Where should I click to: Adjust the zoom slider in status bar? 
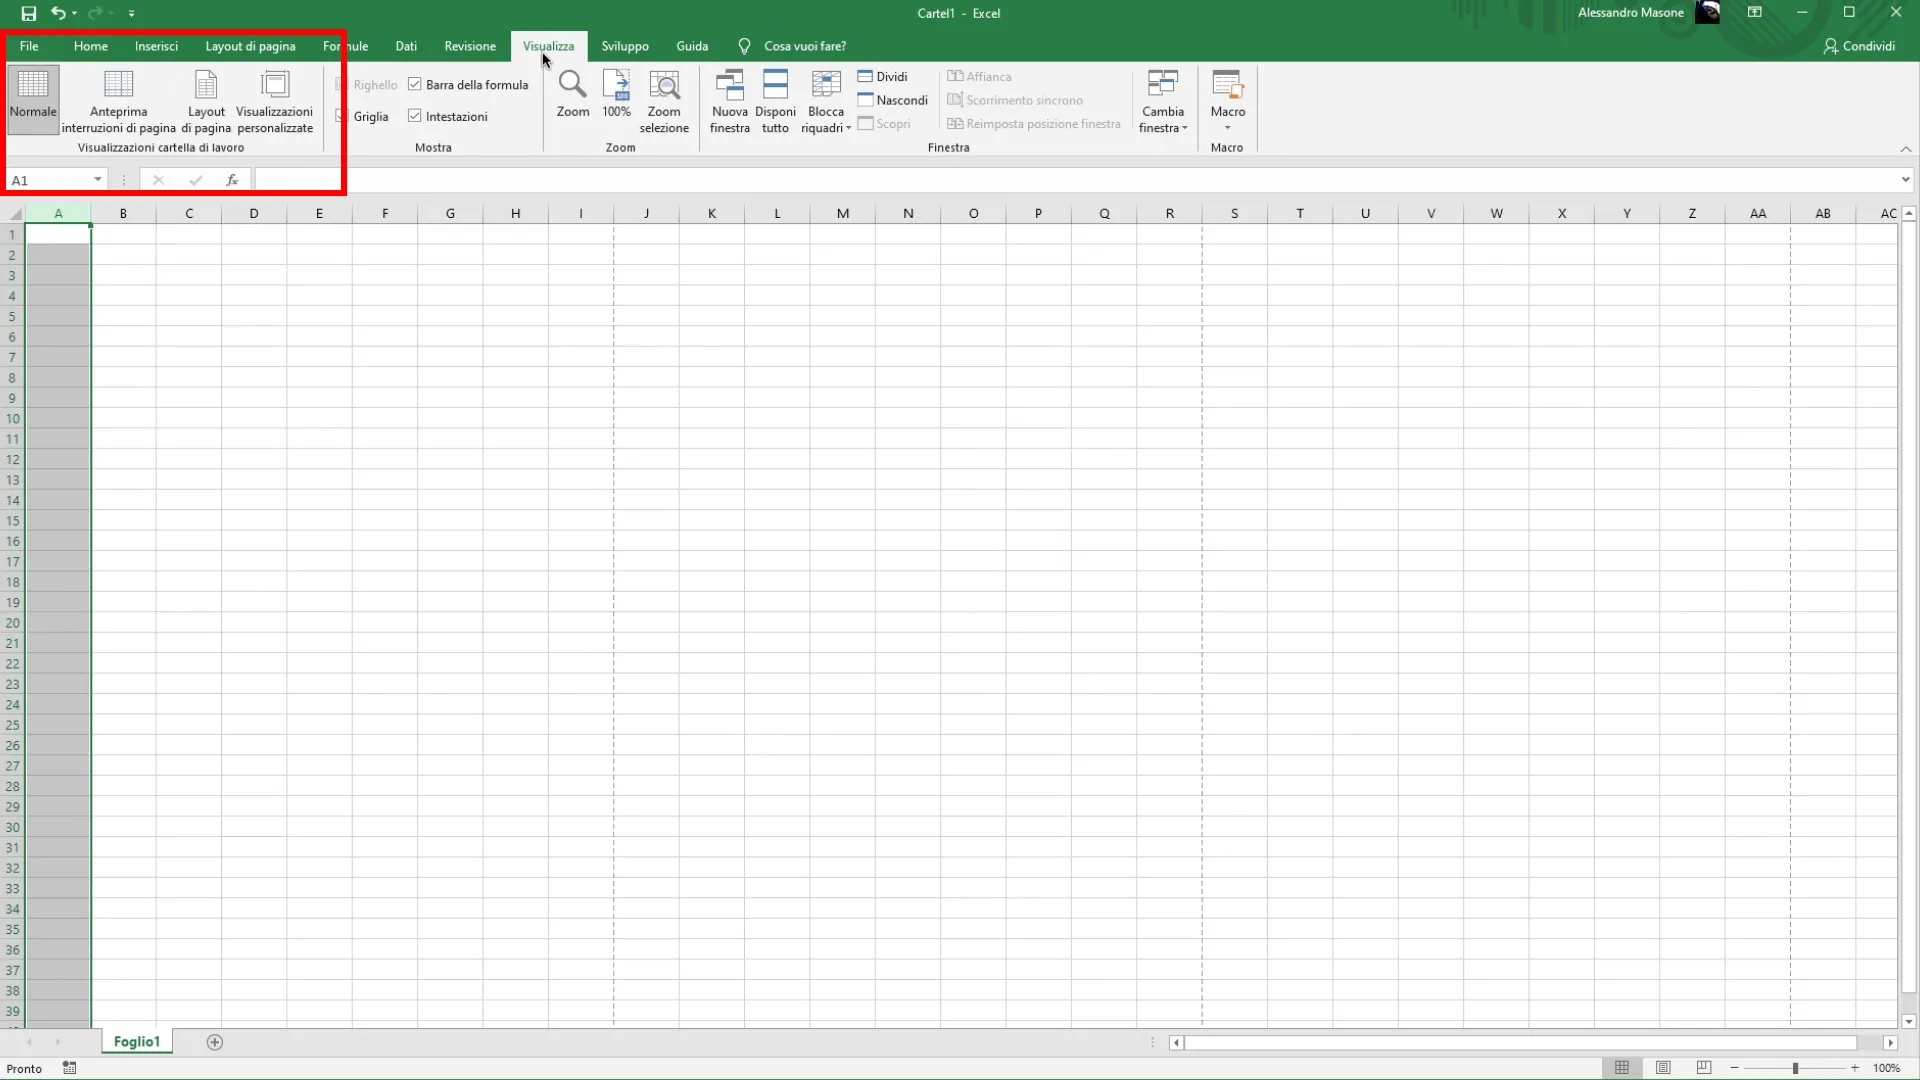click(1795, 1068)
